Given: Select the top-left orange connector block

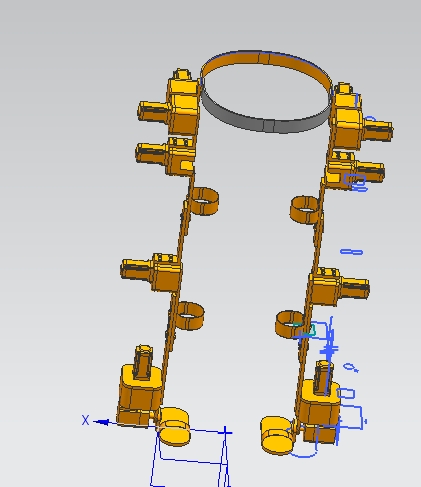Looking at the screenshot, I should click(x=169, y=103).
